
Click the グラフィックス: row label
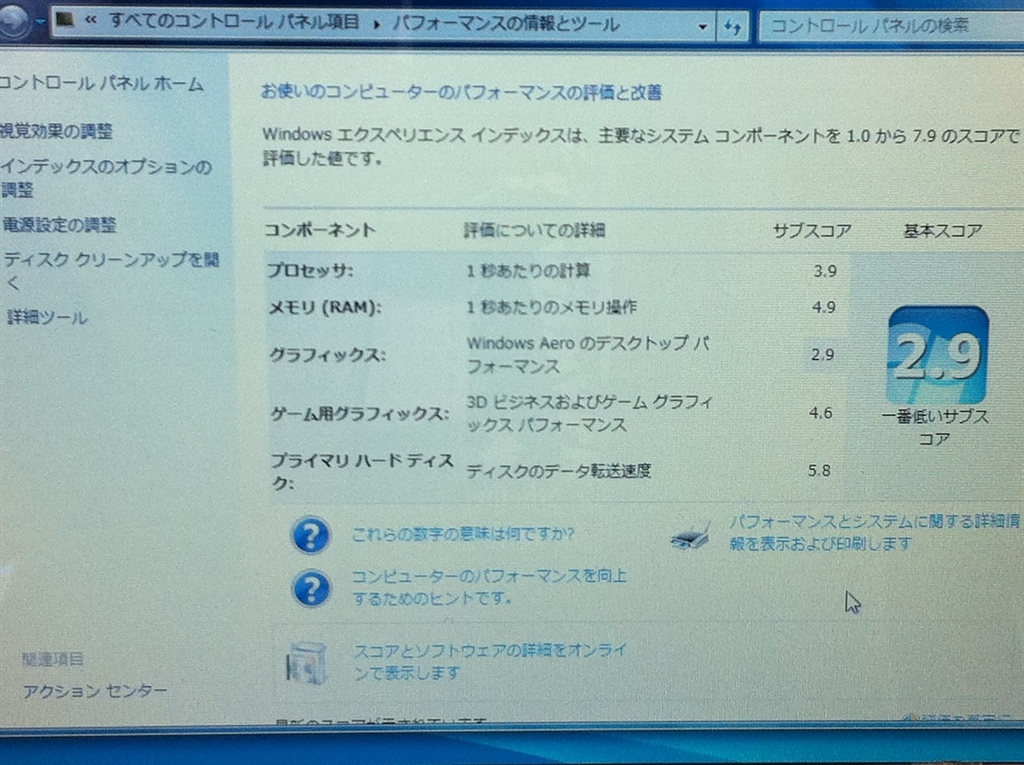[x=328, y=355]
